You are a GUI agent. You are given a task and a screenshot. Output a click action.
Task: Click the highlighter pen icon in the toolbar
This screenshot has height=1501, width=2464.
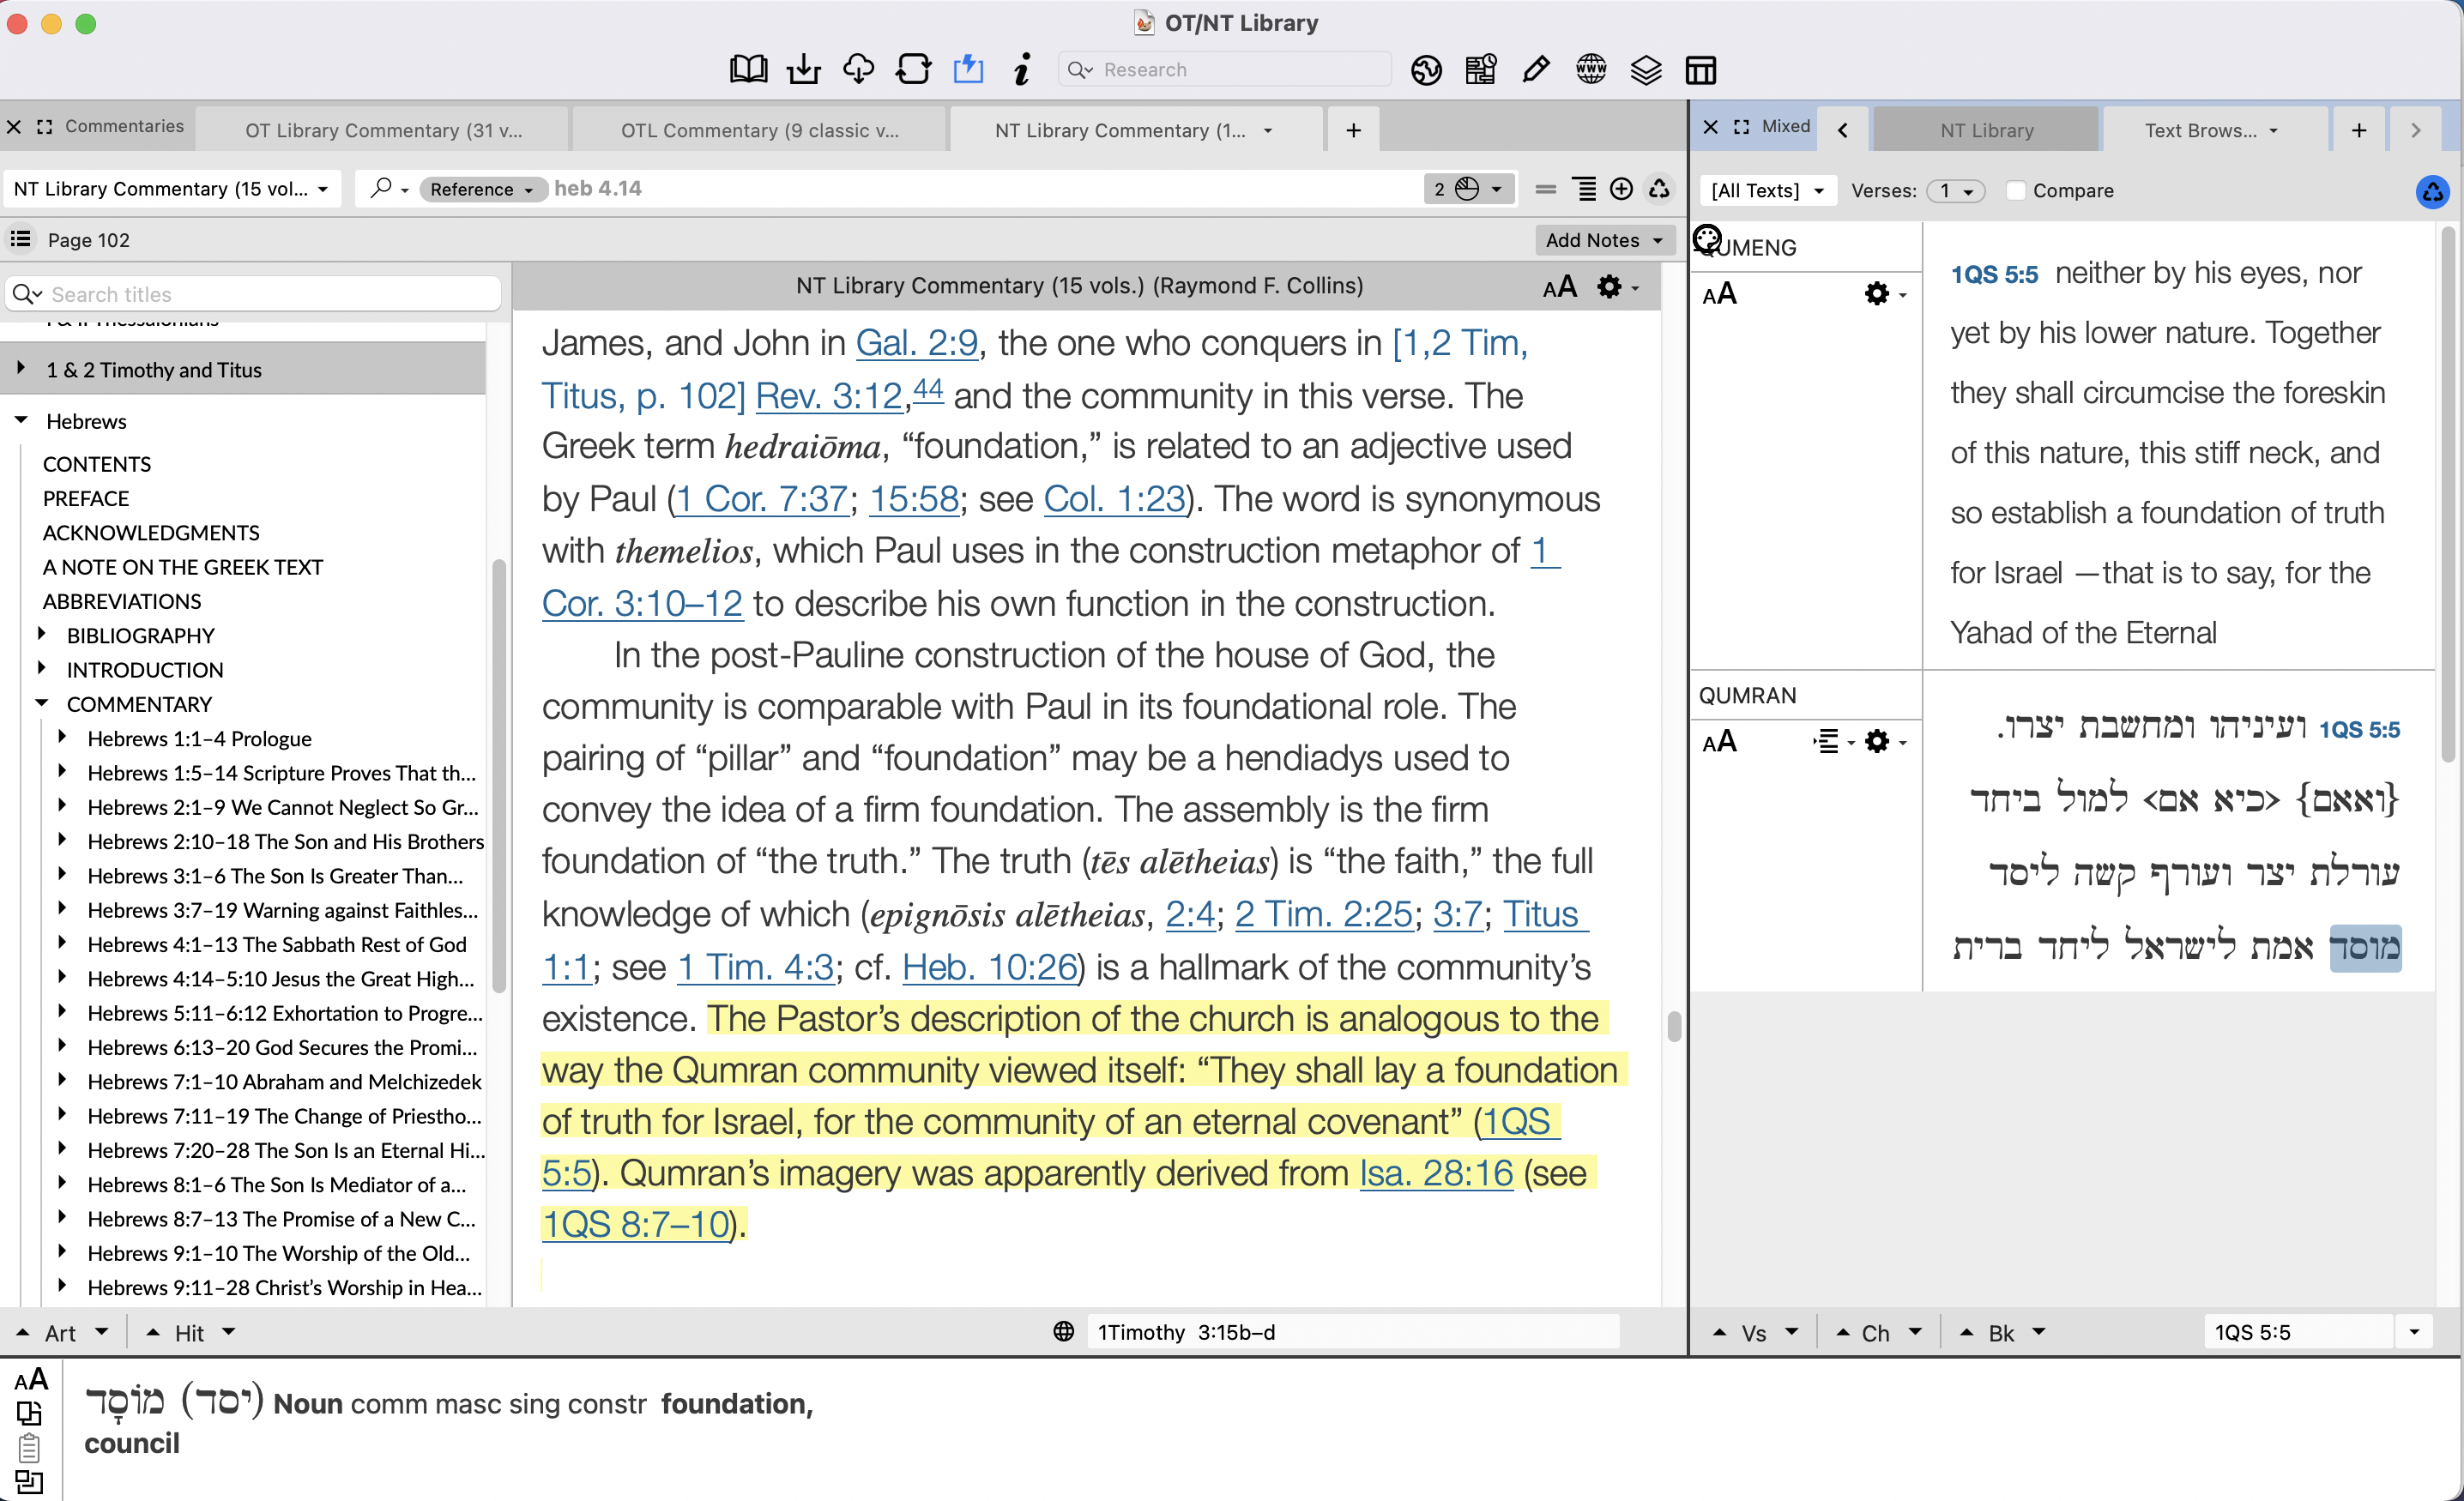[1535, 69]
